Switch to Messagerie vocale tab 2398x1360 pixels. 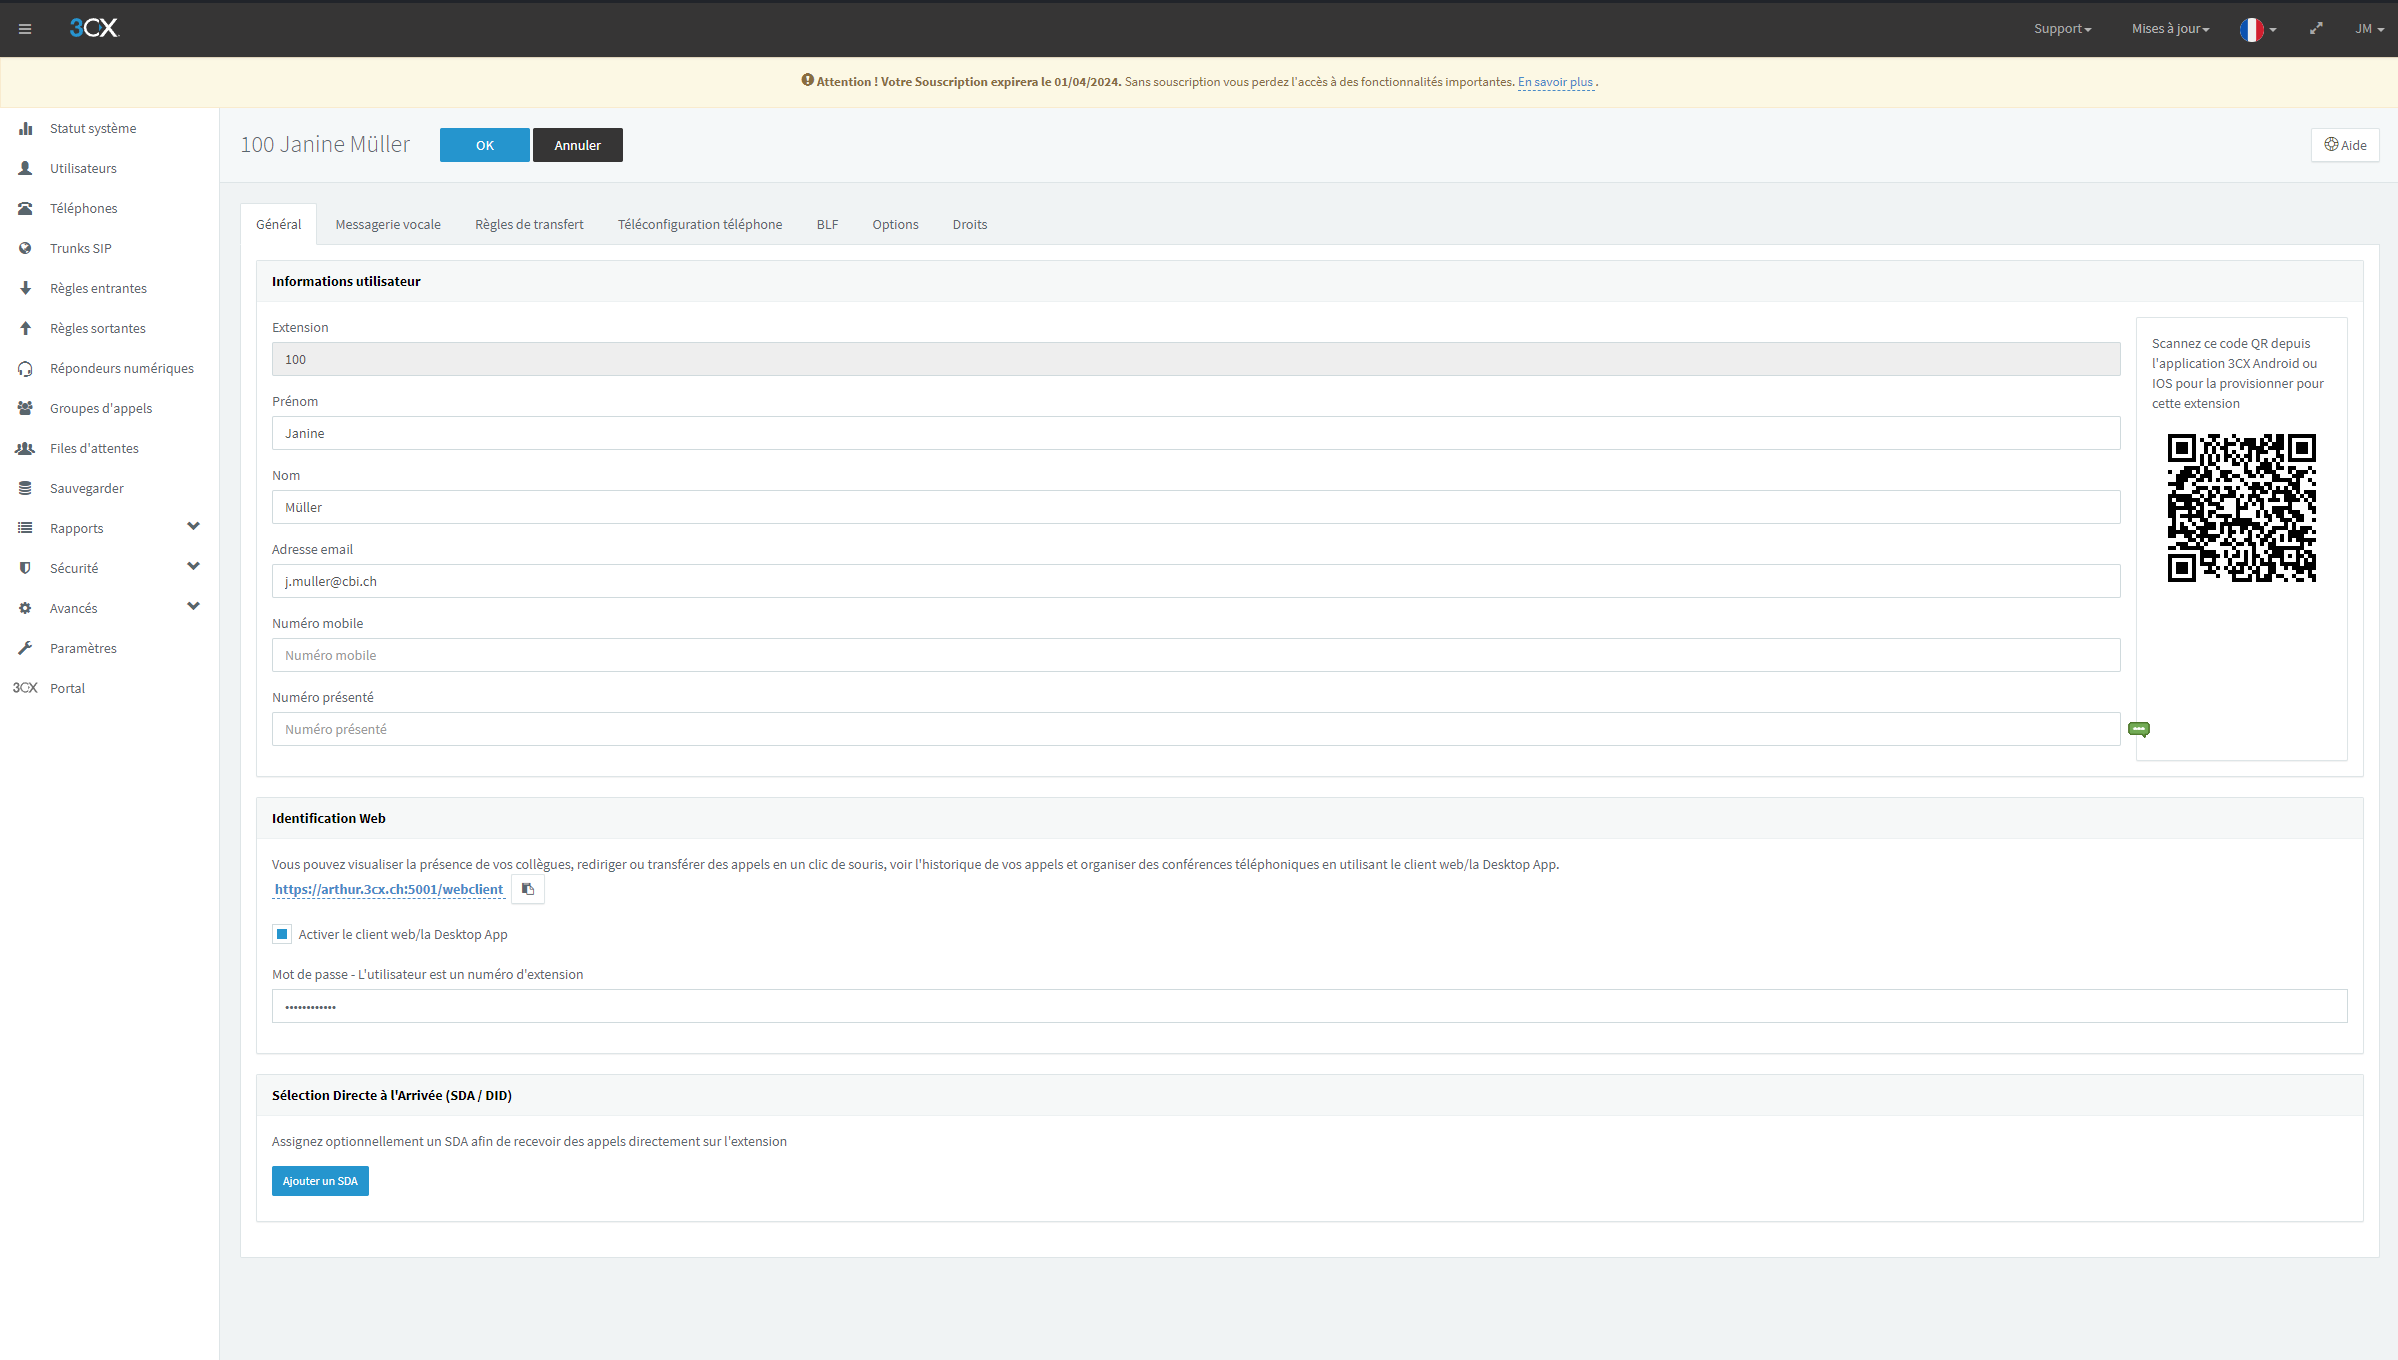coord(388,224)
